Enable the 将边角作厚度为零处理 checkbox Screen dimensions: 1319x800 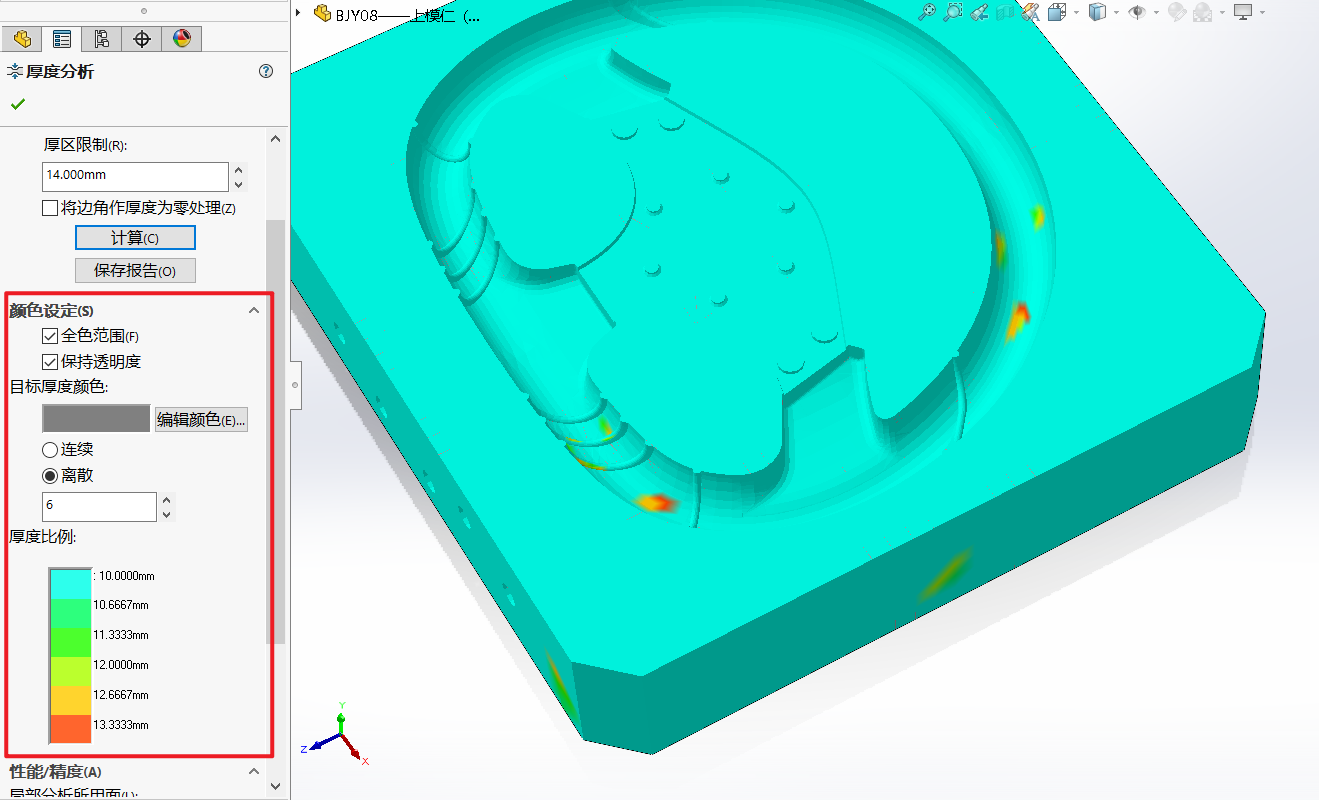coord(50,208)
